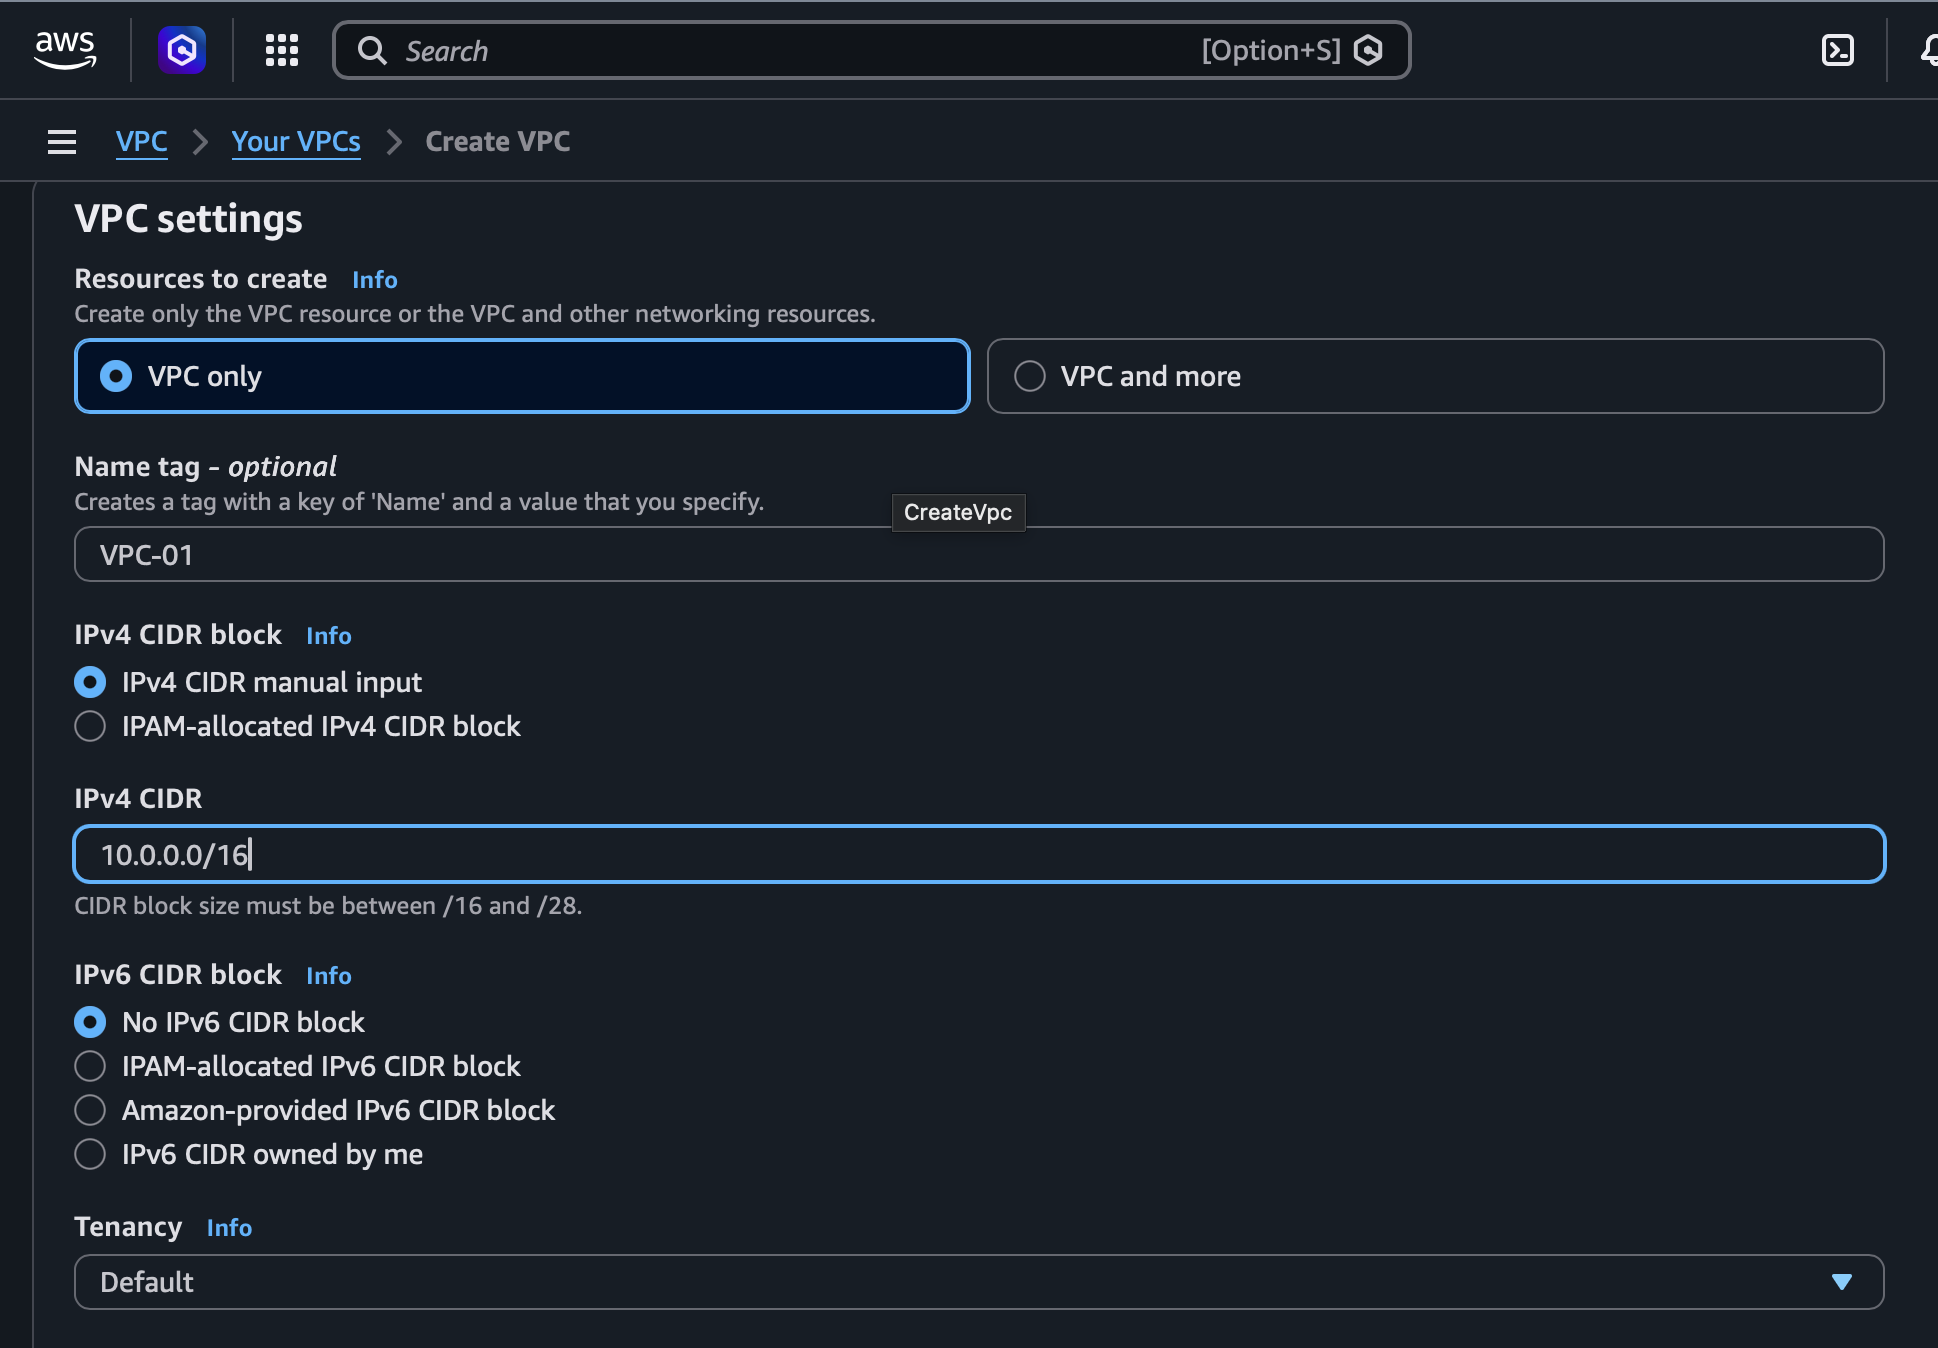1938x1348 pixels.
Task: Toggle the hamburger side navigation icon
Action: click(x=62, y=142)
